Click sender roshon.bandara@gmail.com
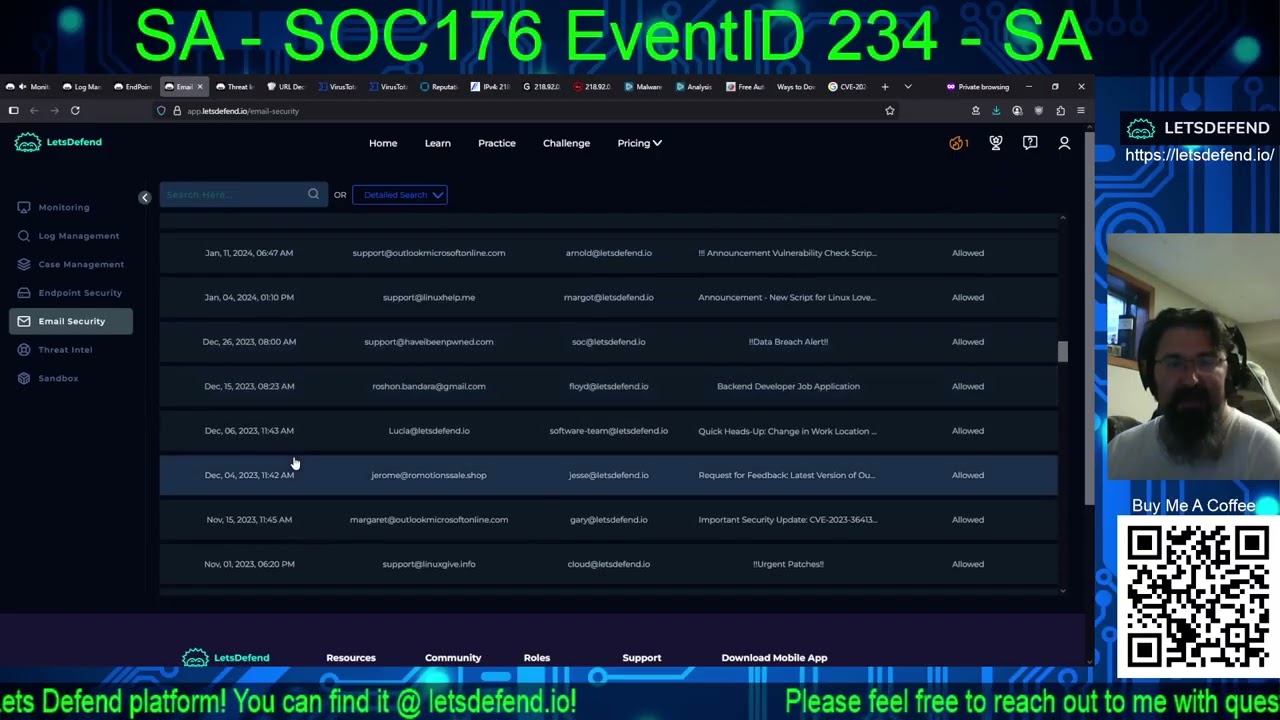1280x720 pixels. [x=428, y=386]
